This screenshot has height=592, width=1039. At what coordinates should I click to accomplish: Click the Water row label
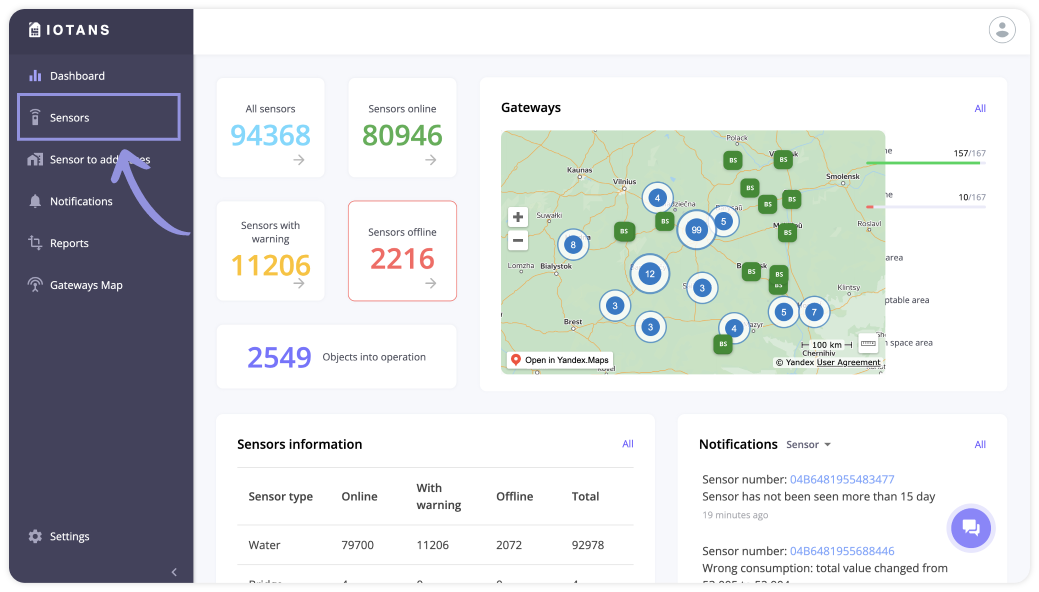tap(264, 545)
